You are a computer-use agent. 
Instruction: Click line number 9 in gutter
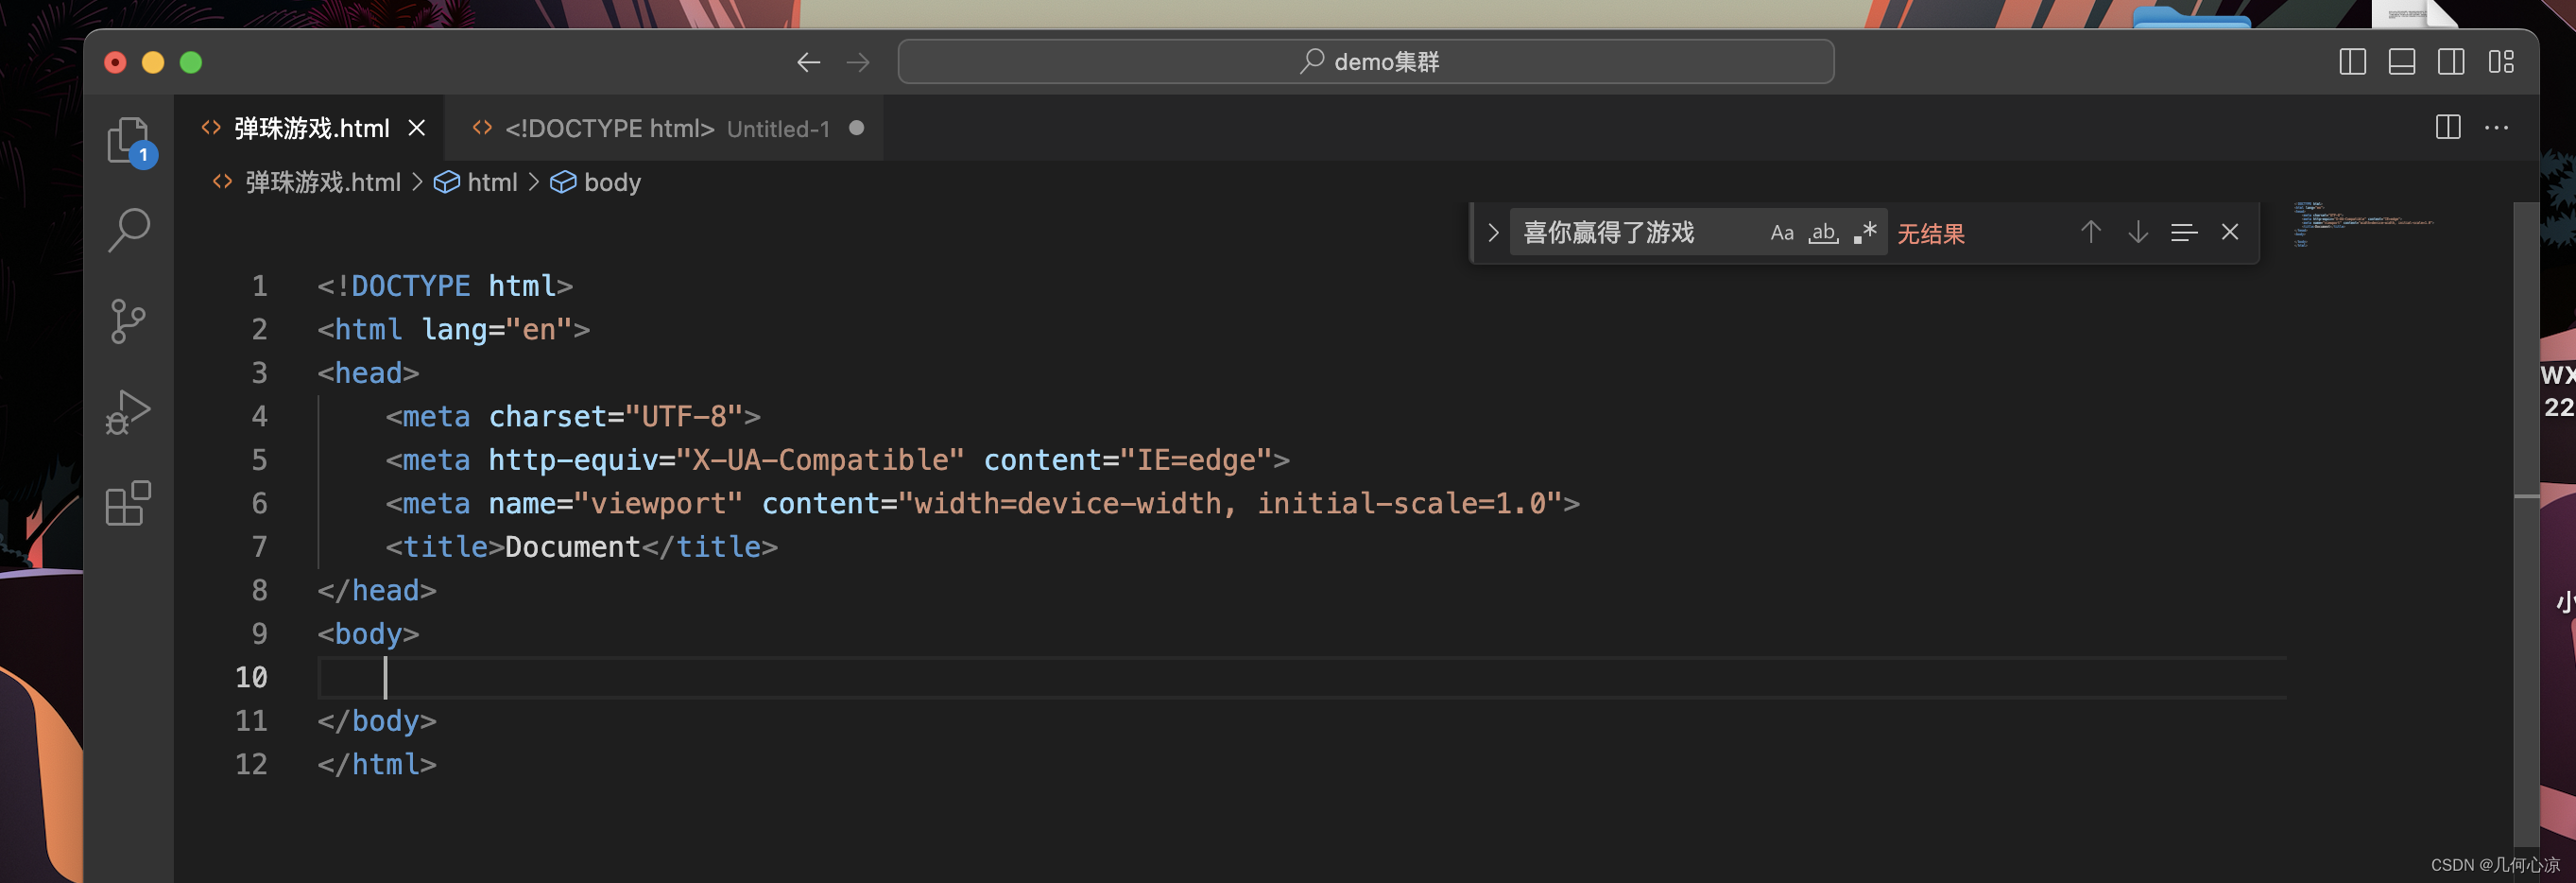(259, 634)
